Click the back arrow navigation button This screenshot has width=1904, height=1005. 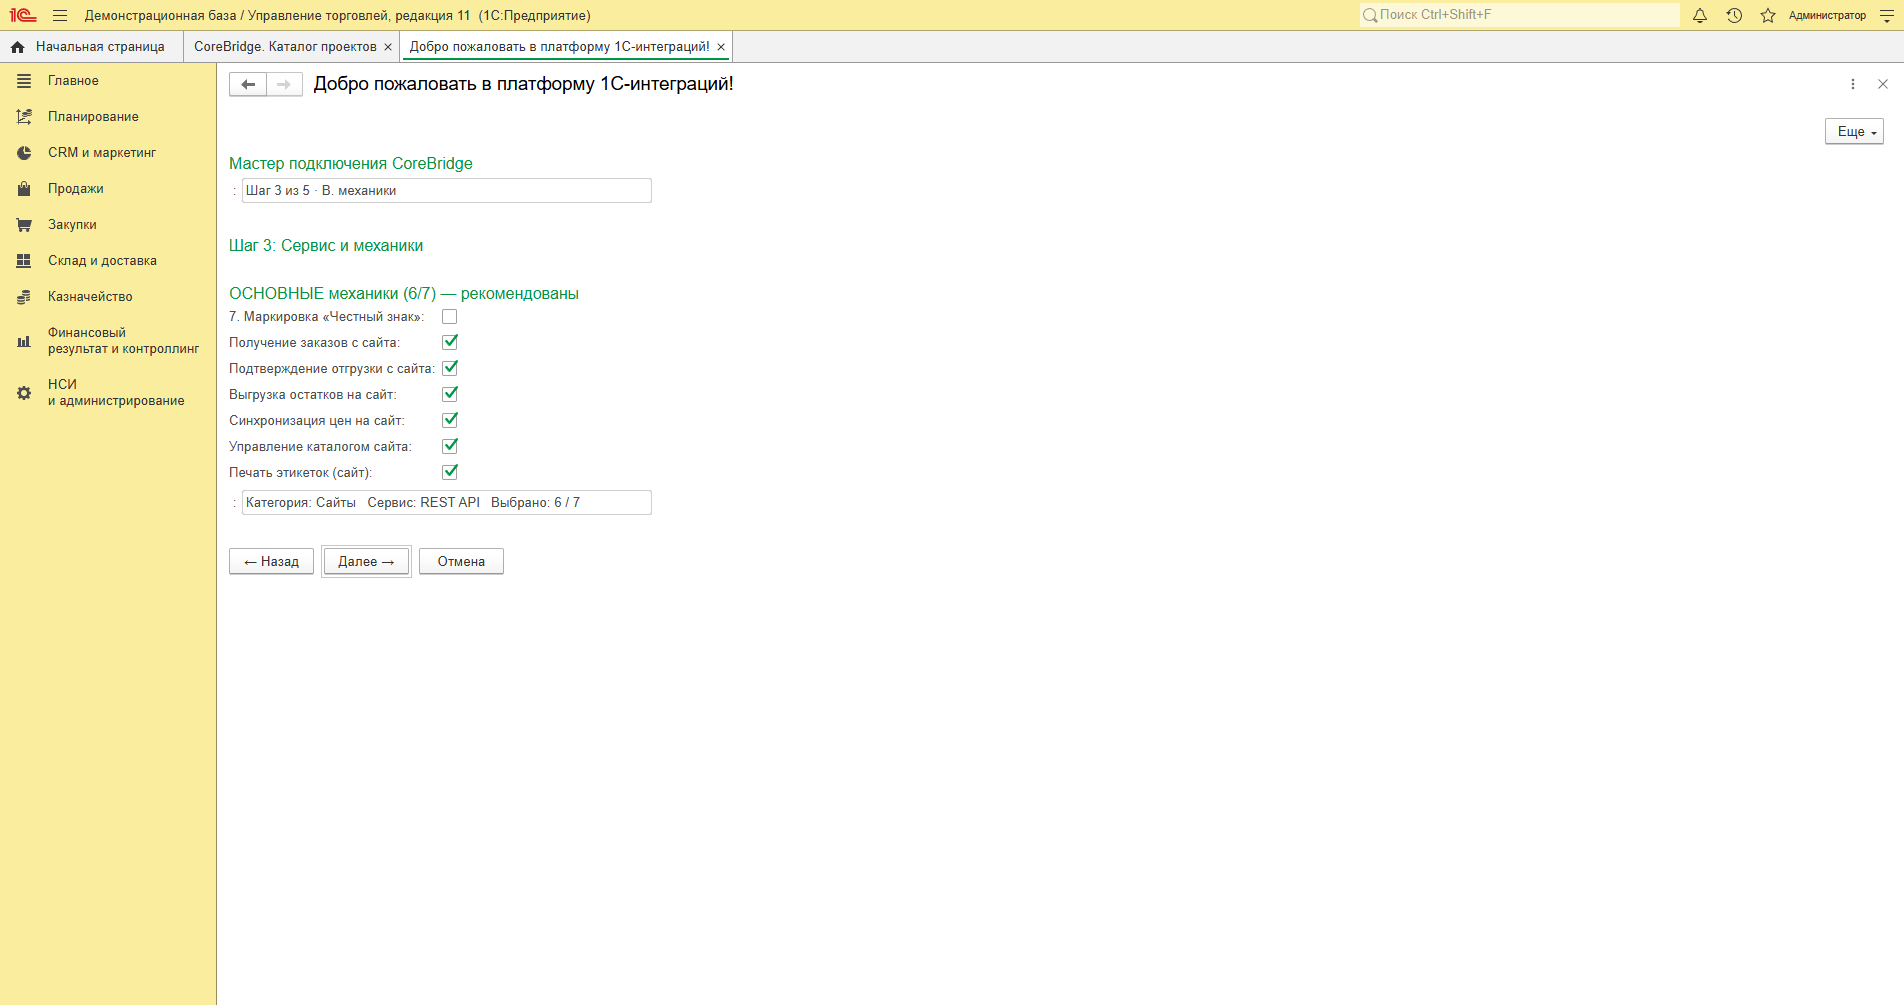click(248, 84)
